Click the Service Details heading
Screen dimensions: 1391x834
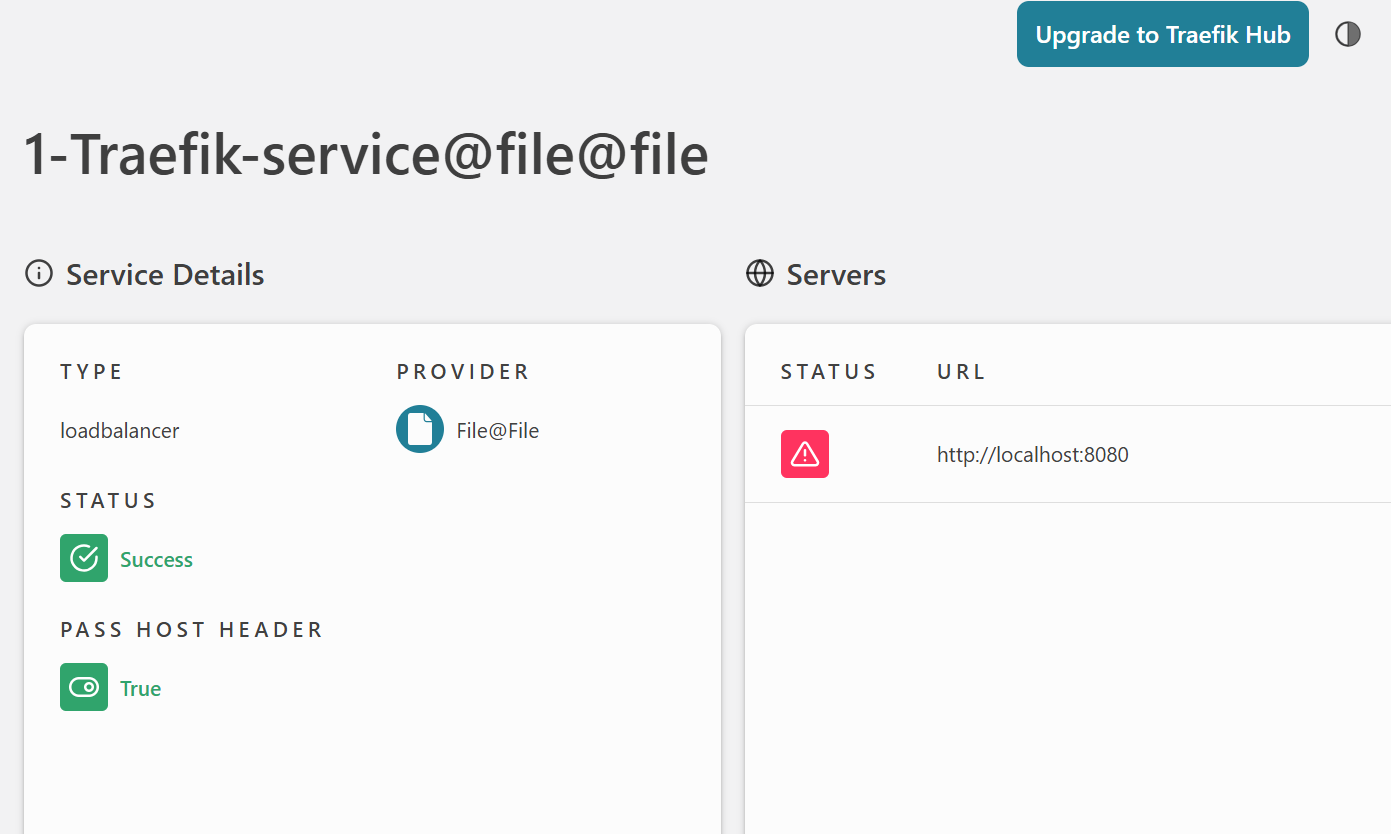click(165, 275)
